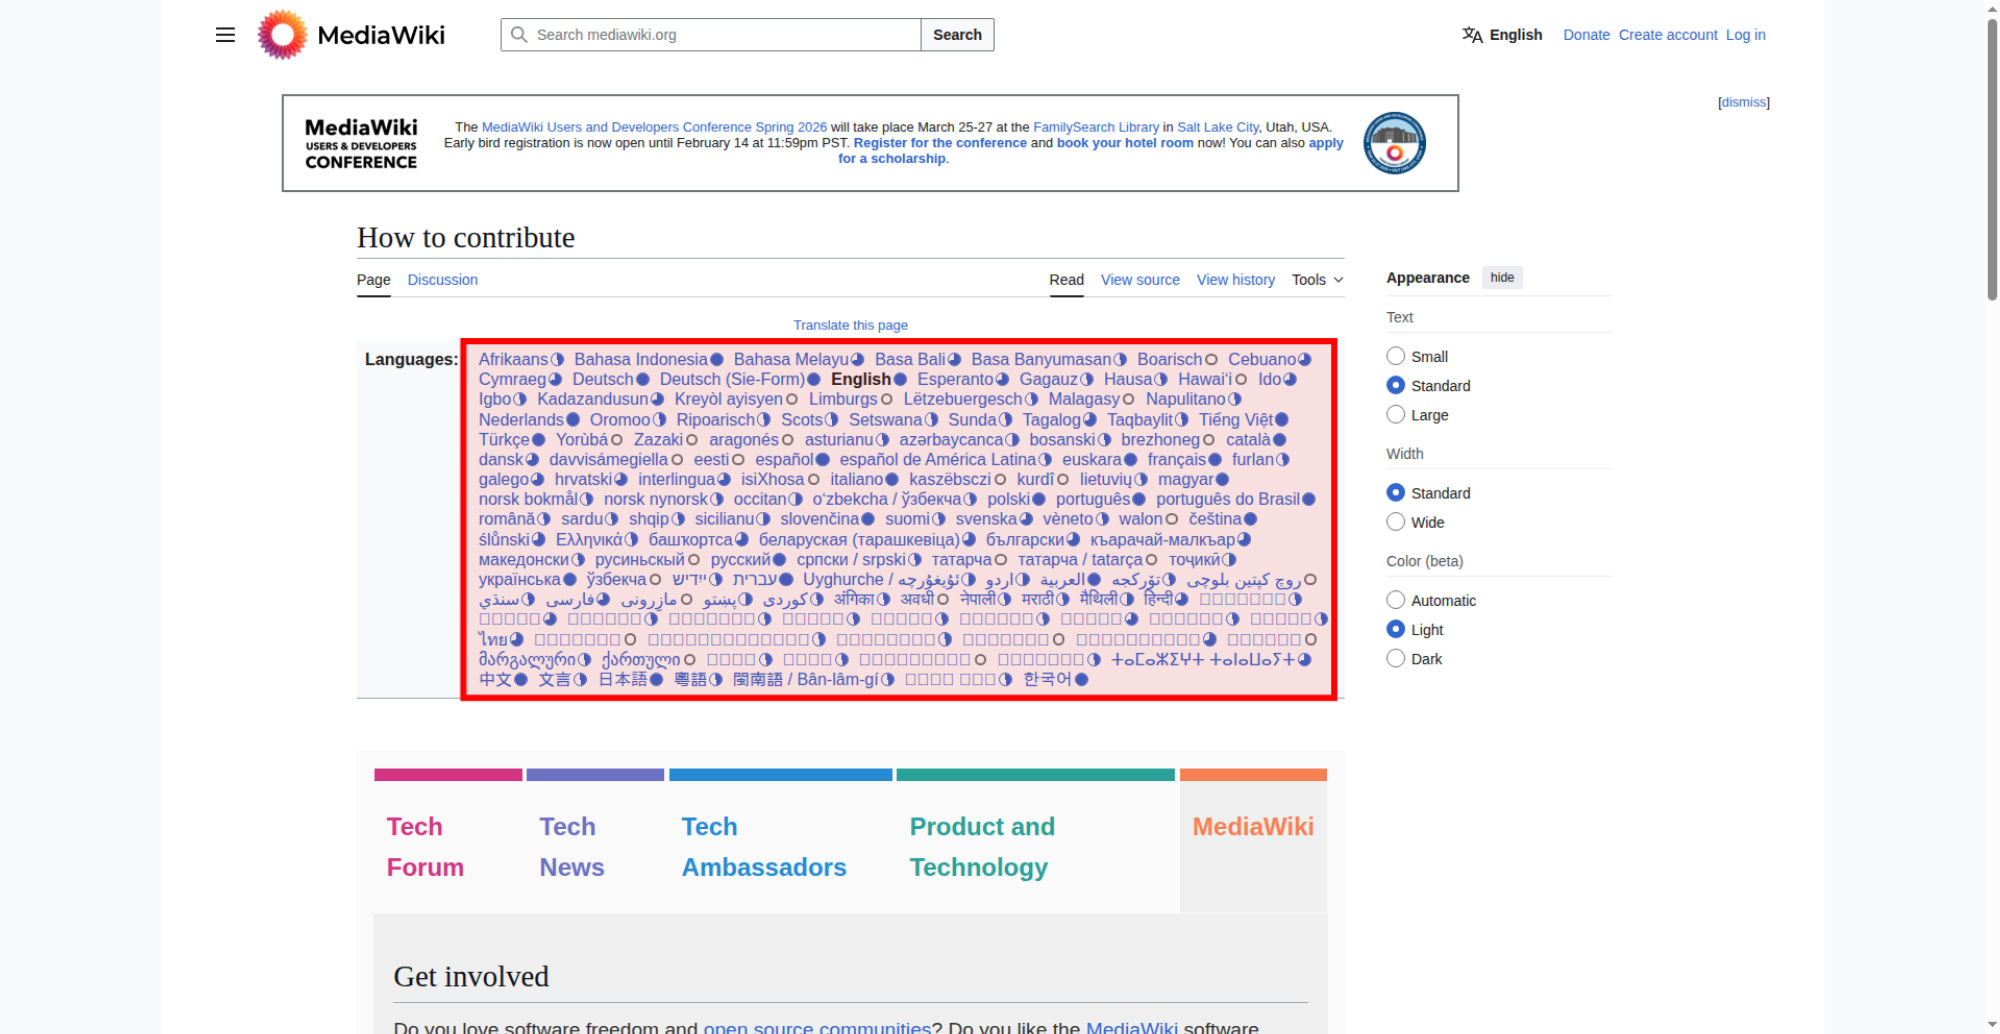
Task: Enable Dark color mode
Action: [x=1396, y=658]
